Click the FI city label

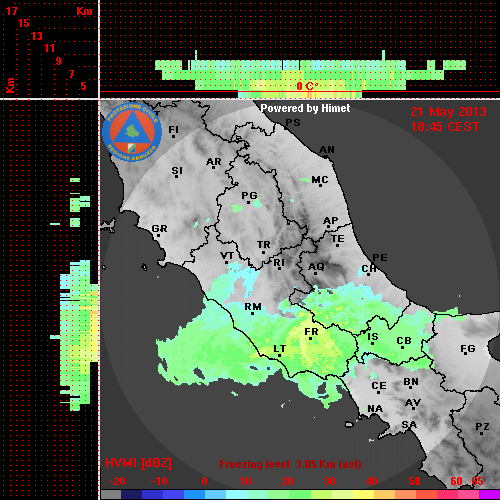[x=174, y=129]
